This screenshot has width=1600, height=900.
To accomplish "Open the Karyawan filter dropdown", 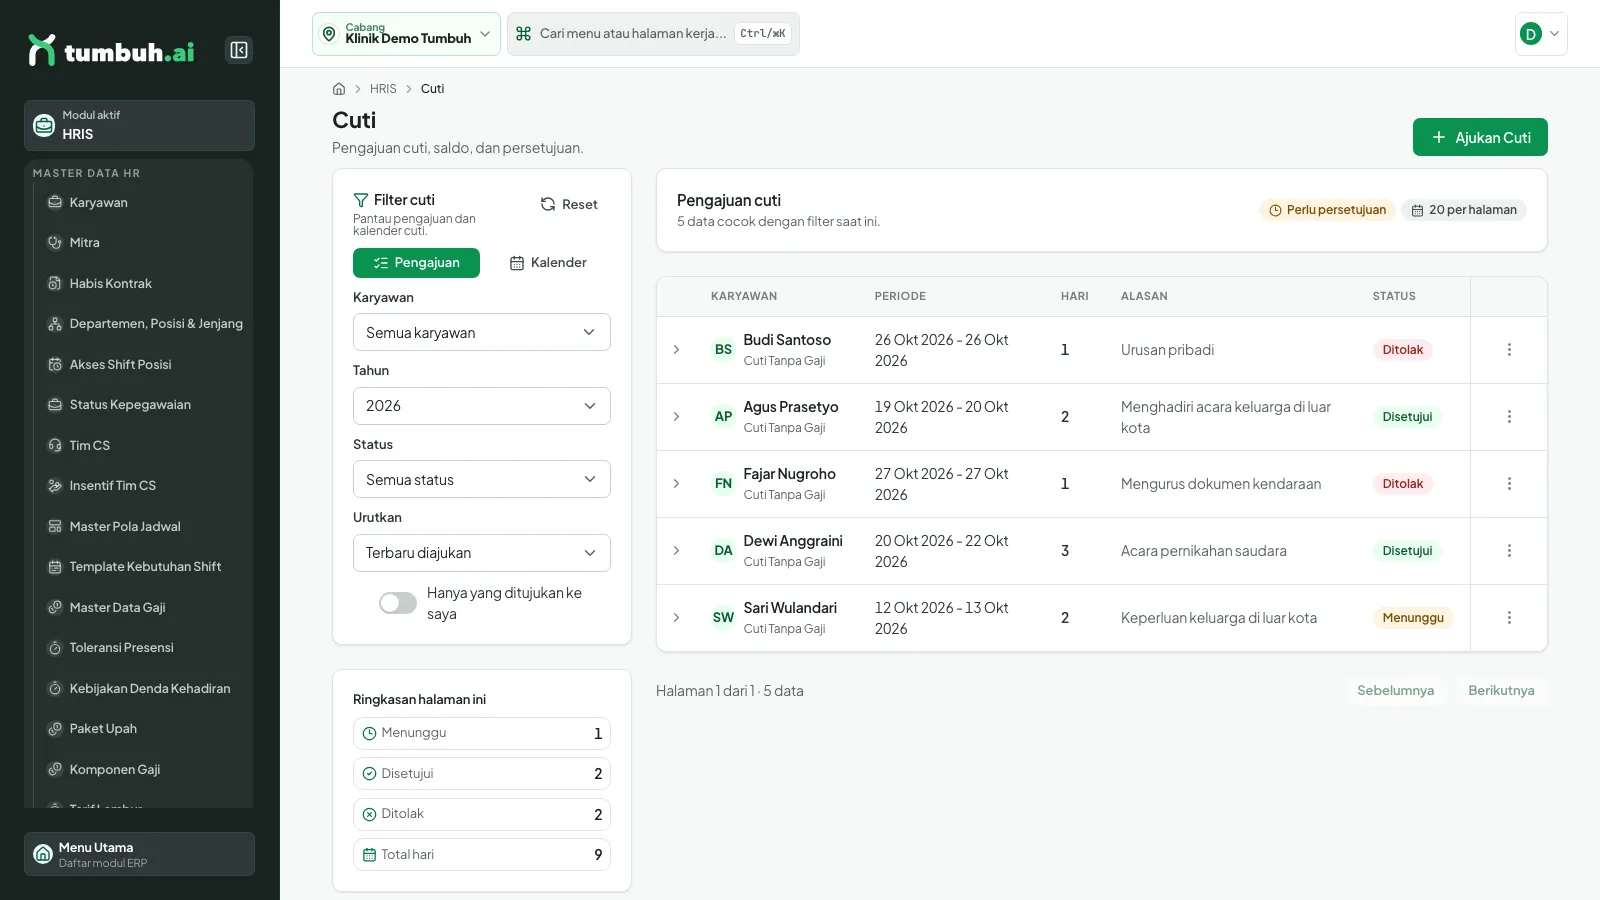I will pos(481,332).
